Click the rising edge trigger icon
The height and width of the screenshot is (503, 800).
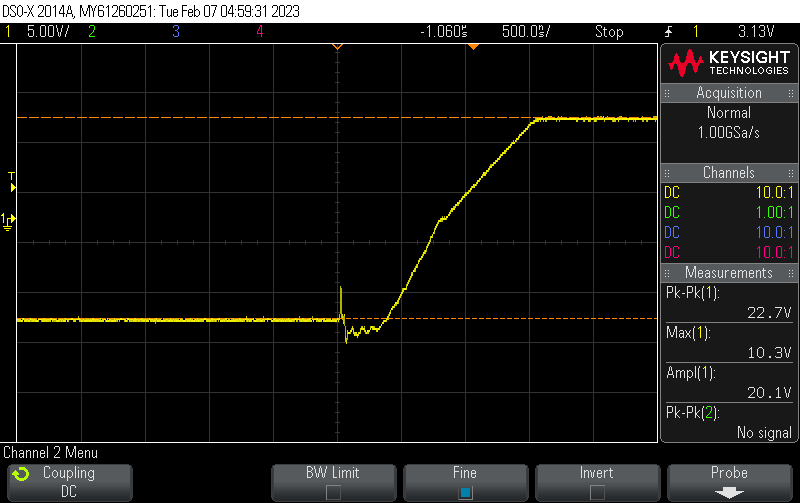(668, 31)
